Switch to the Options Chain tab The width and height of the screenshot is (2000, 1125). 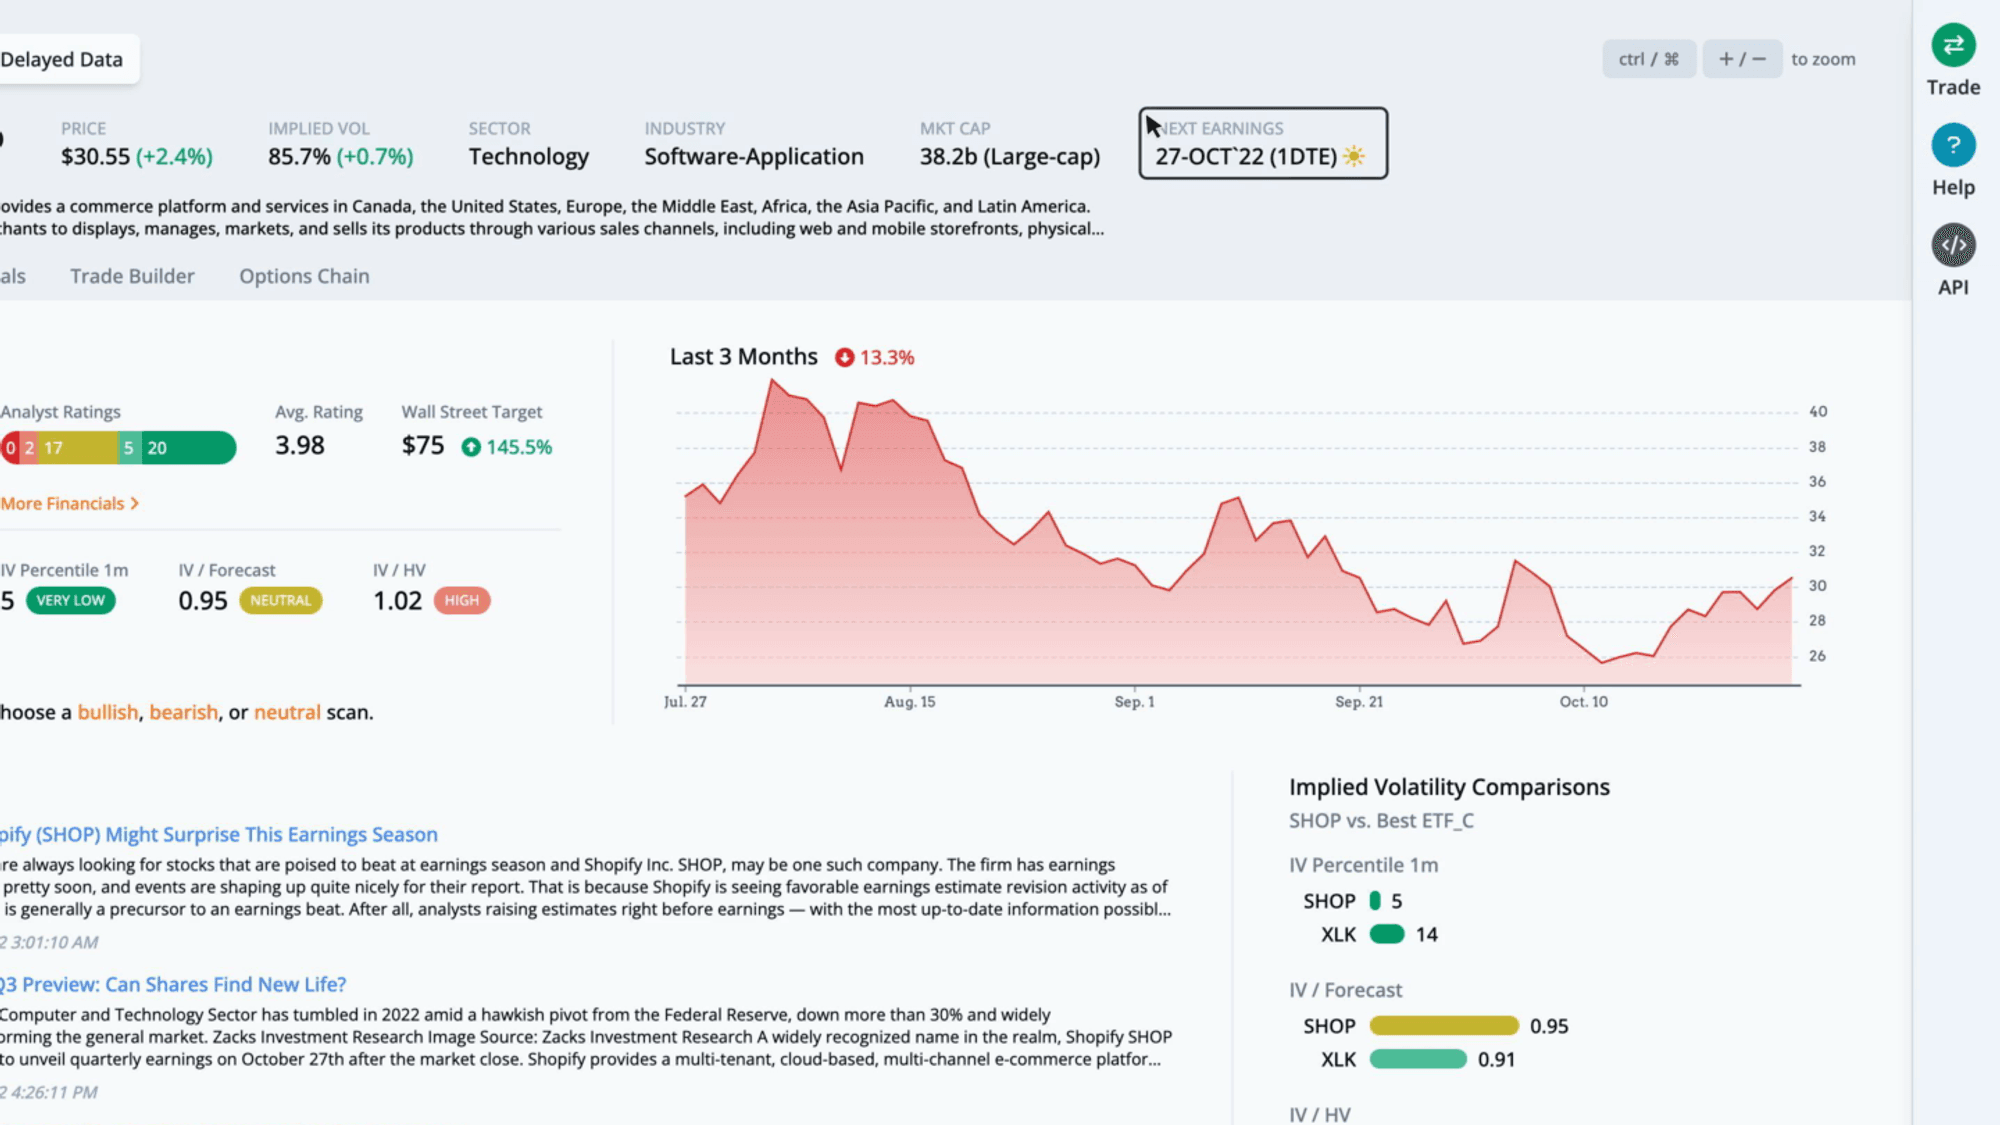click(304, 276)
